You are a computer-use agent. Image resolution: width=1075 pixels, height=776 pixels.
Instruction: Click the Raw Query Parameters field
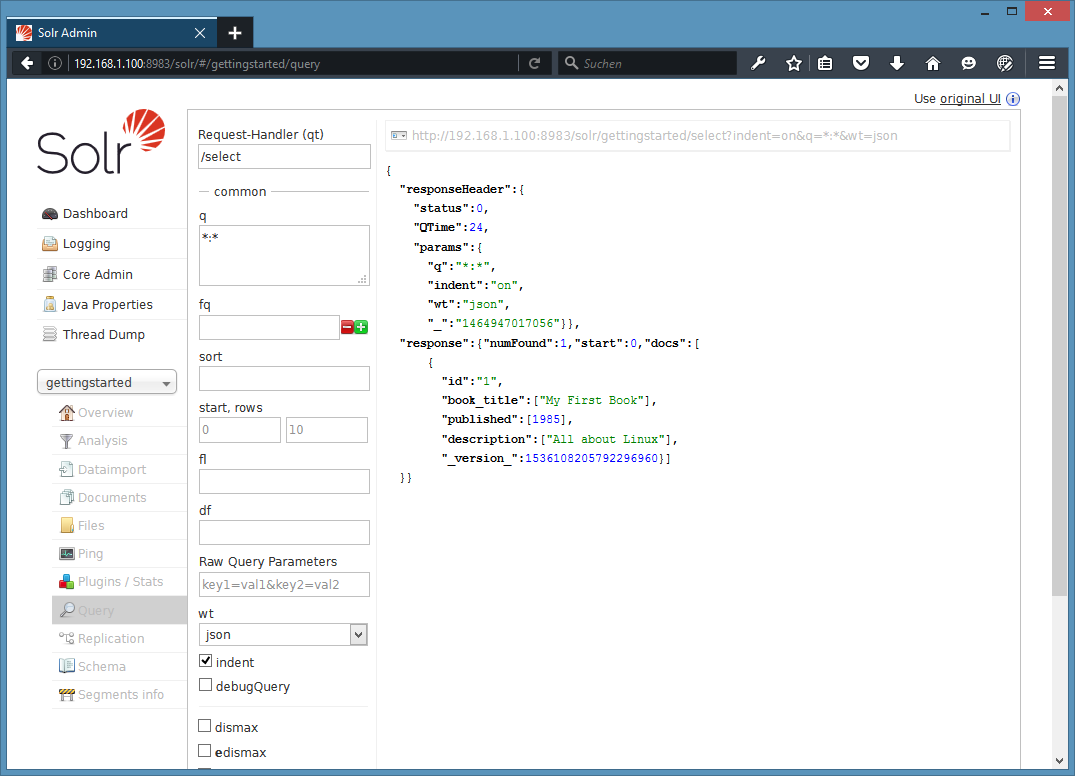pyautogui.click(x=284, y=585)
